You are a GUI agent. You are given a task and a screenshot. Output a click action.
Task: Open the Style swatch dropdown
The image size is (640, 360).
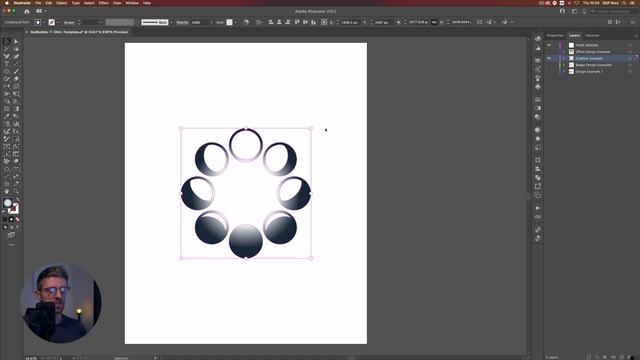[x=235, y=22]
